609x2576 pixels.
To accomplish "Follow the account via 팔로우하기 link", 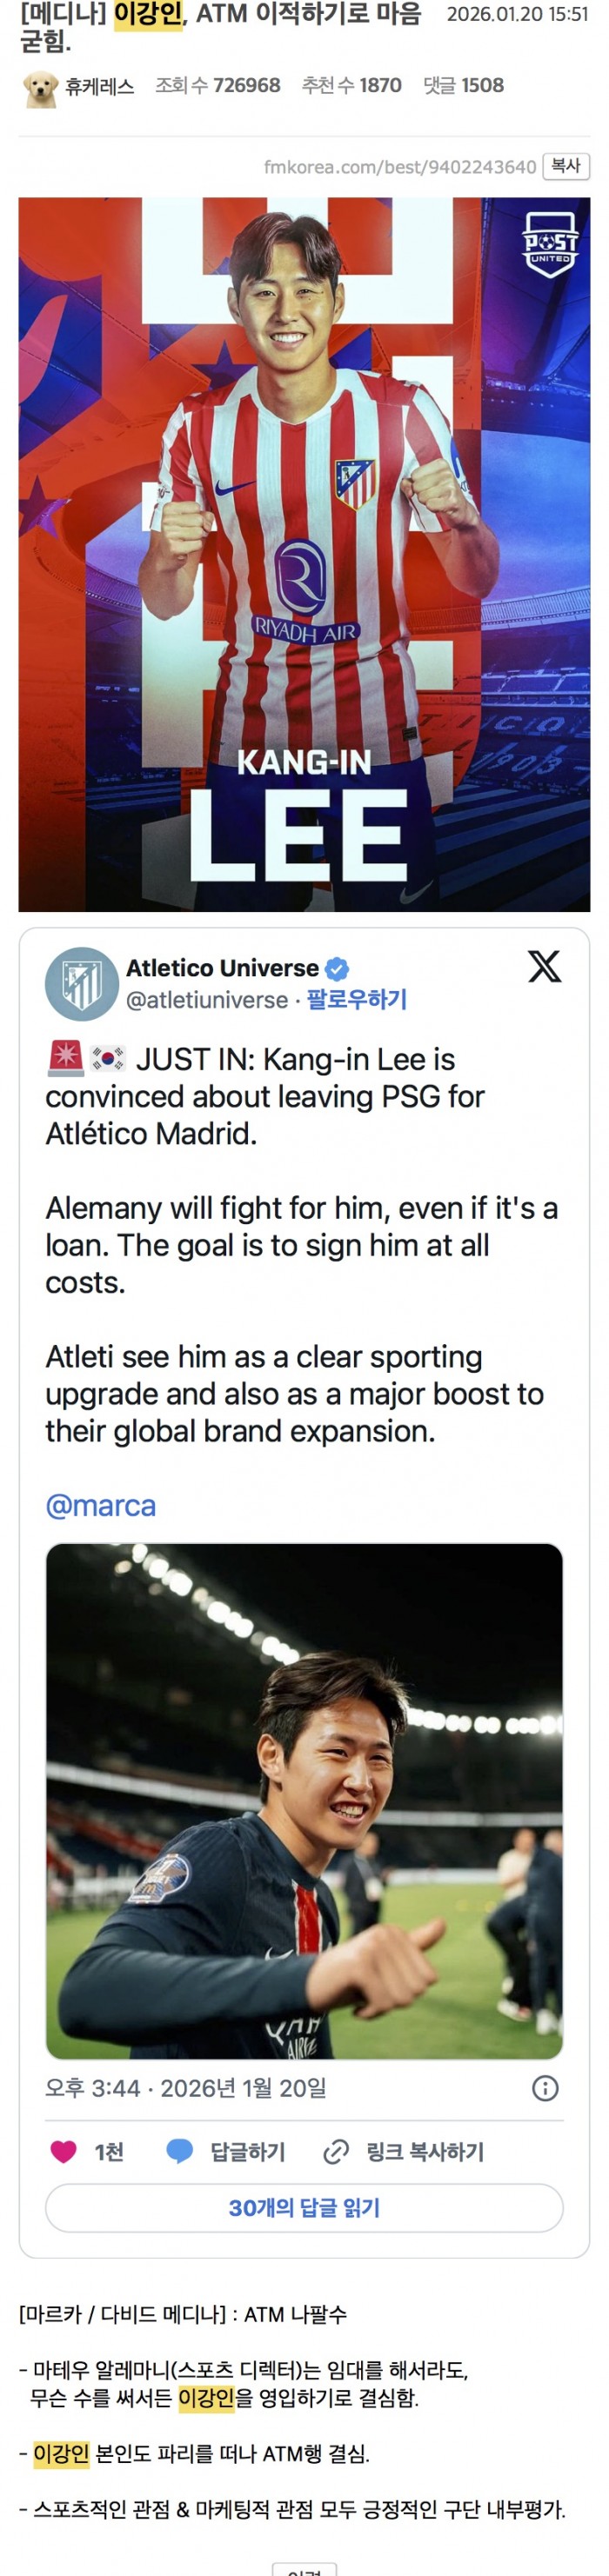I will [357, 999].
